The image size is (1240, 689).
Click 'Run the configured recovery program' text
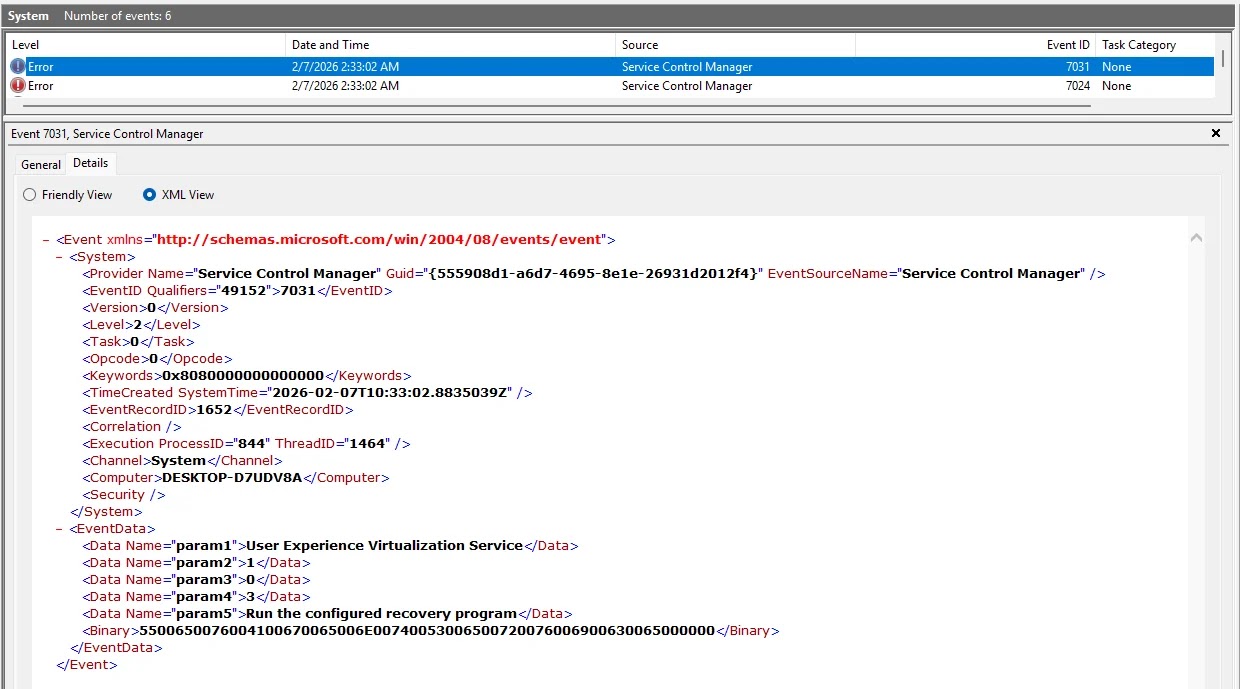381,614
